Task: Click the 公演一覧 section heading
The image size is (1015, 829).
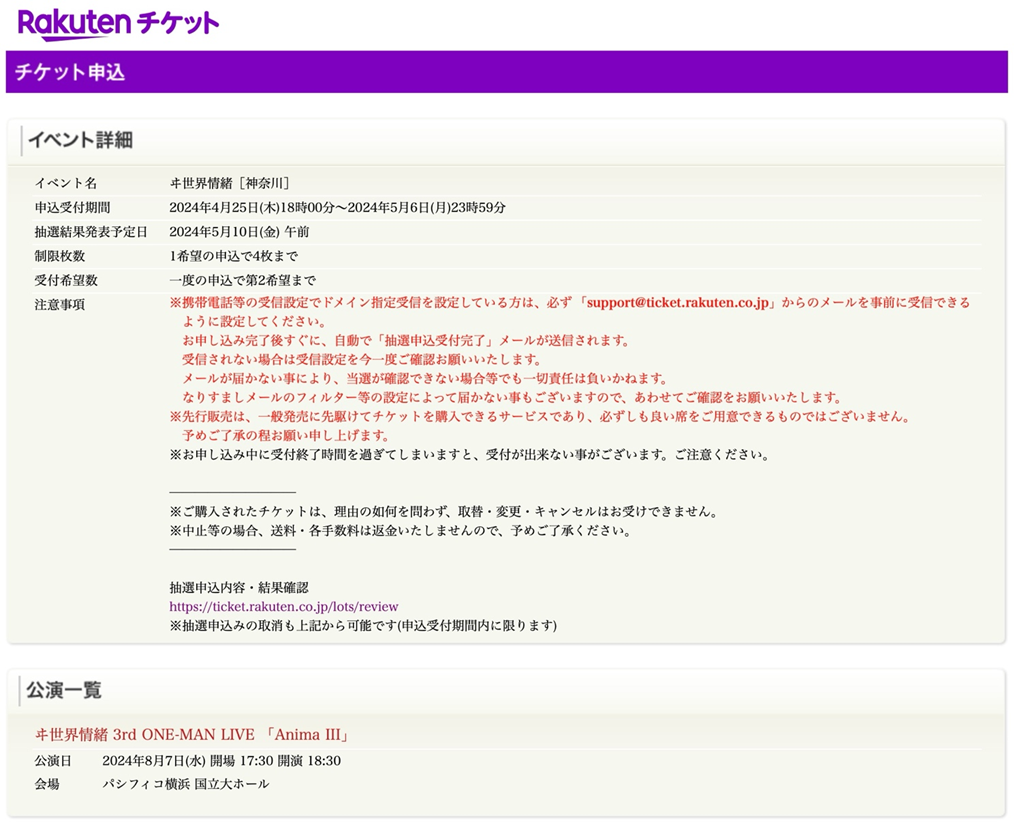Action: 64,690
